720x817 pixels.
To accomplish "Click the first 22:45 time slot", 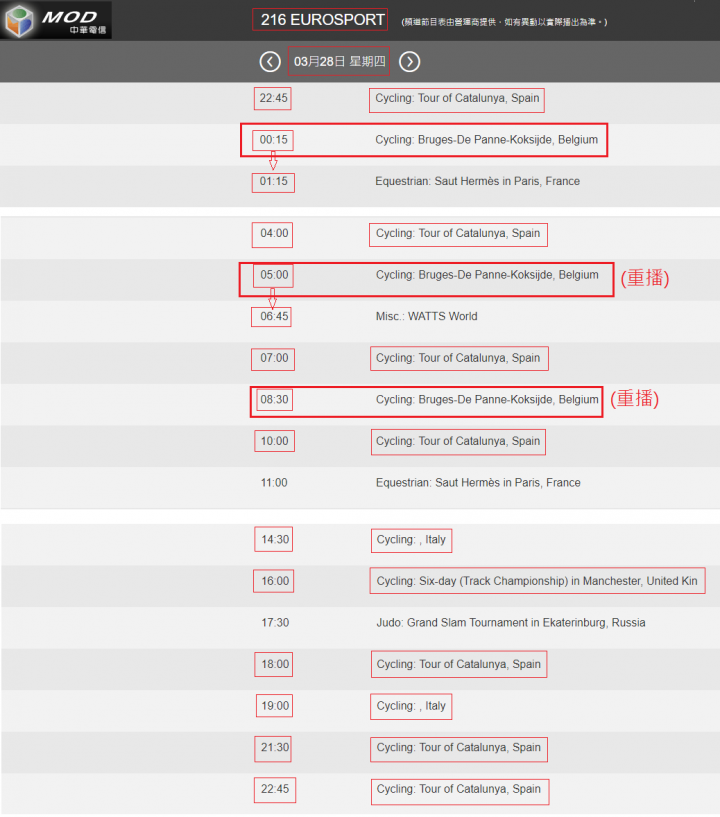I will click(x=274, y=98).
